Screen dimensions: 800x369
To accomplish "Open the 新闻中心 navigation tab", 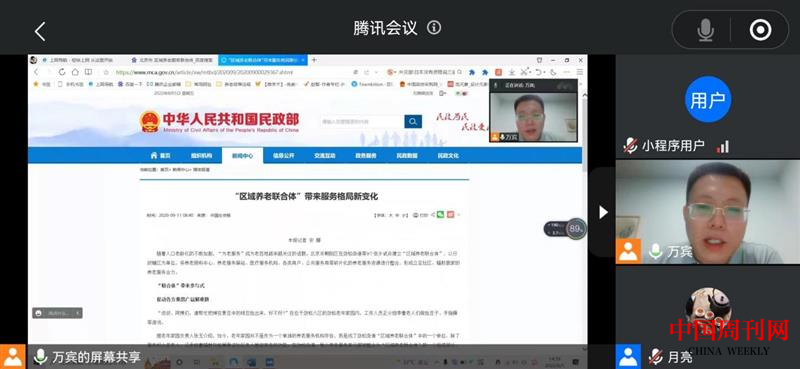I will point(242,156).
